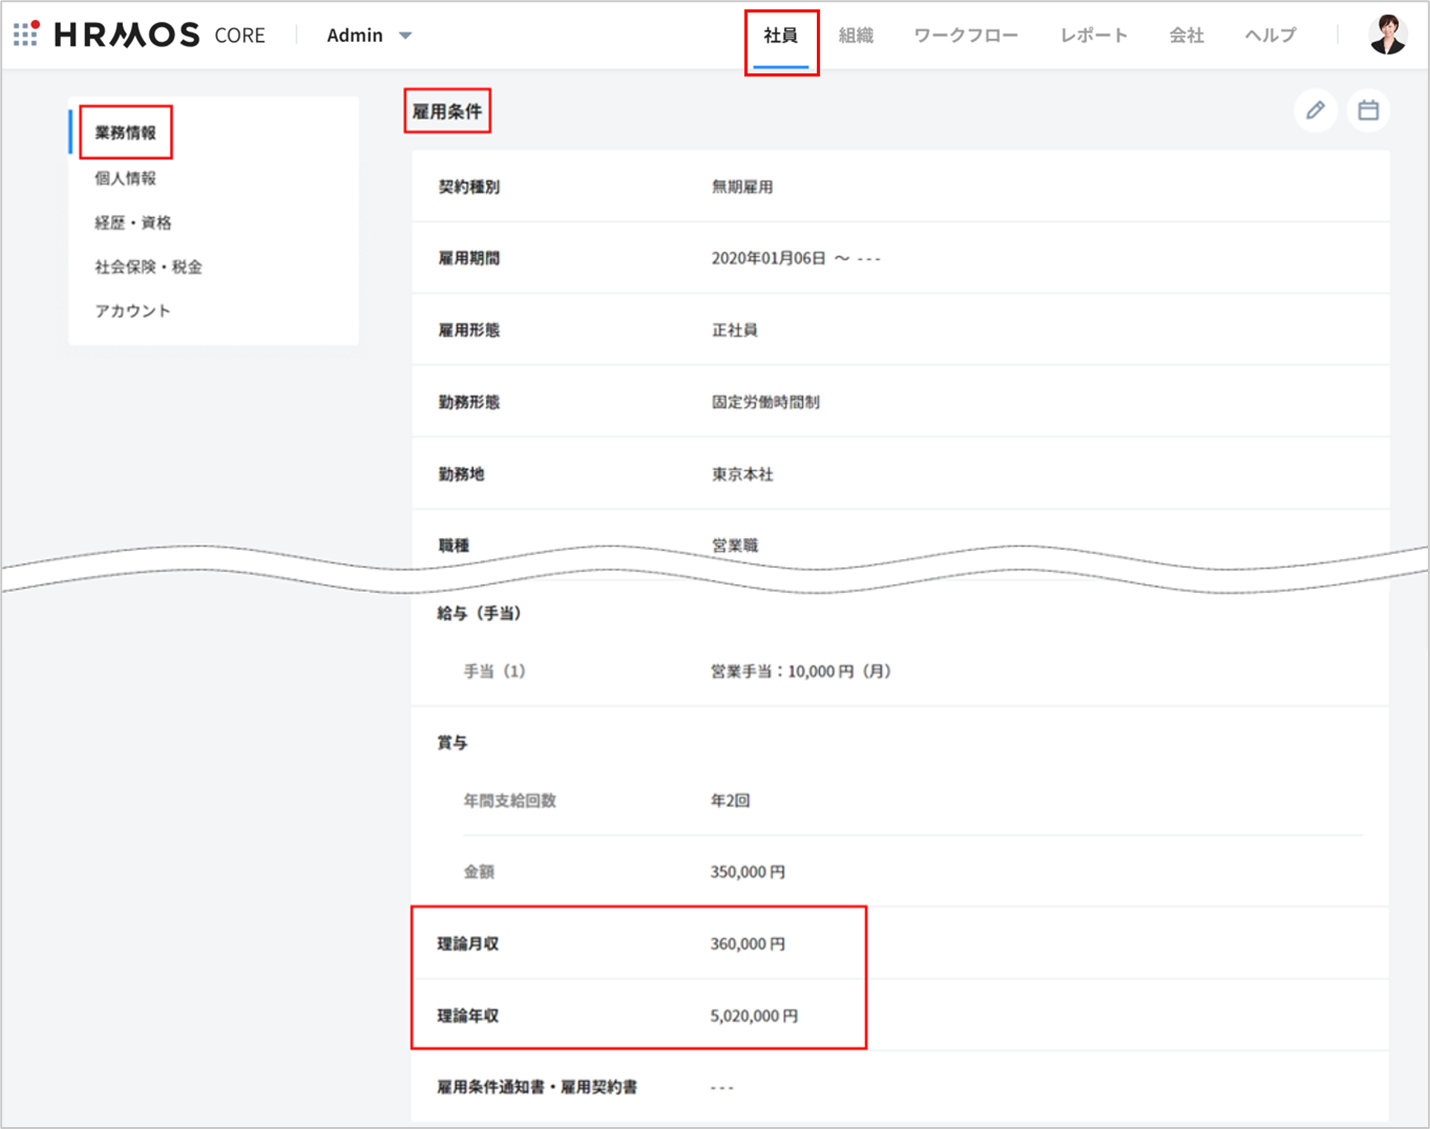Click the 理論年収 value 5,020,000 円
The image size is (1430, 1129).
click(x=754, y=1016)
